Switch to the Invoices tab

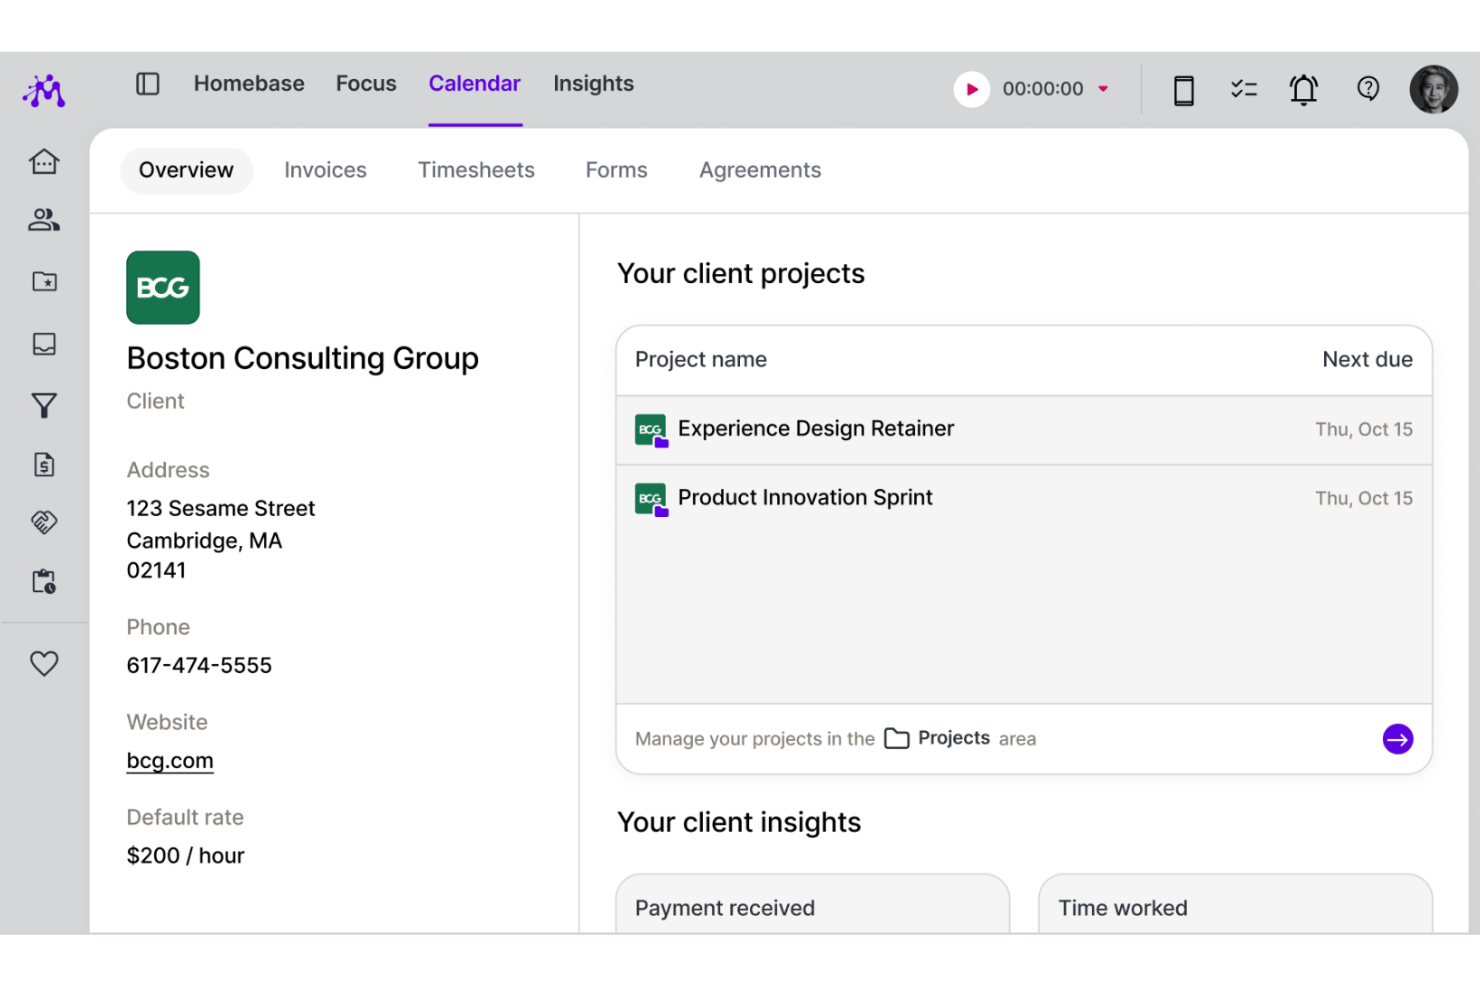click(x=325, y=170)
